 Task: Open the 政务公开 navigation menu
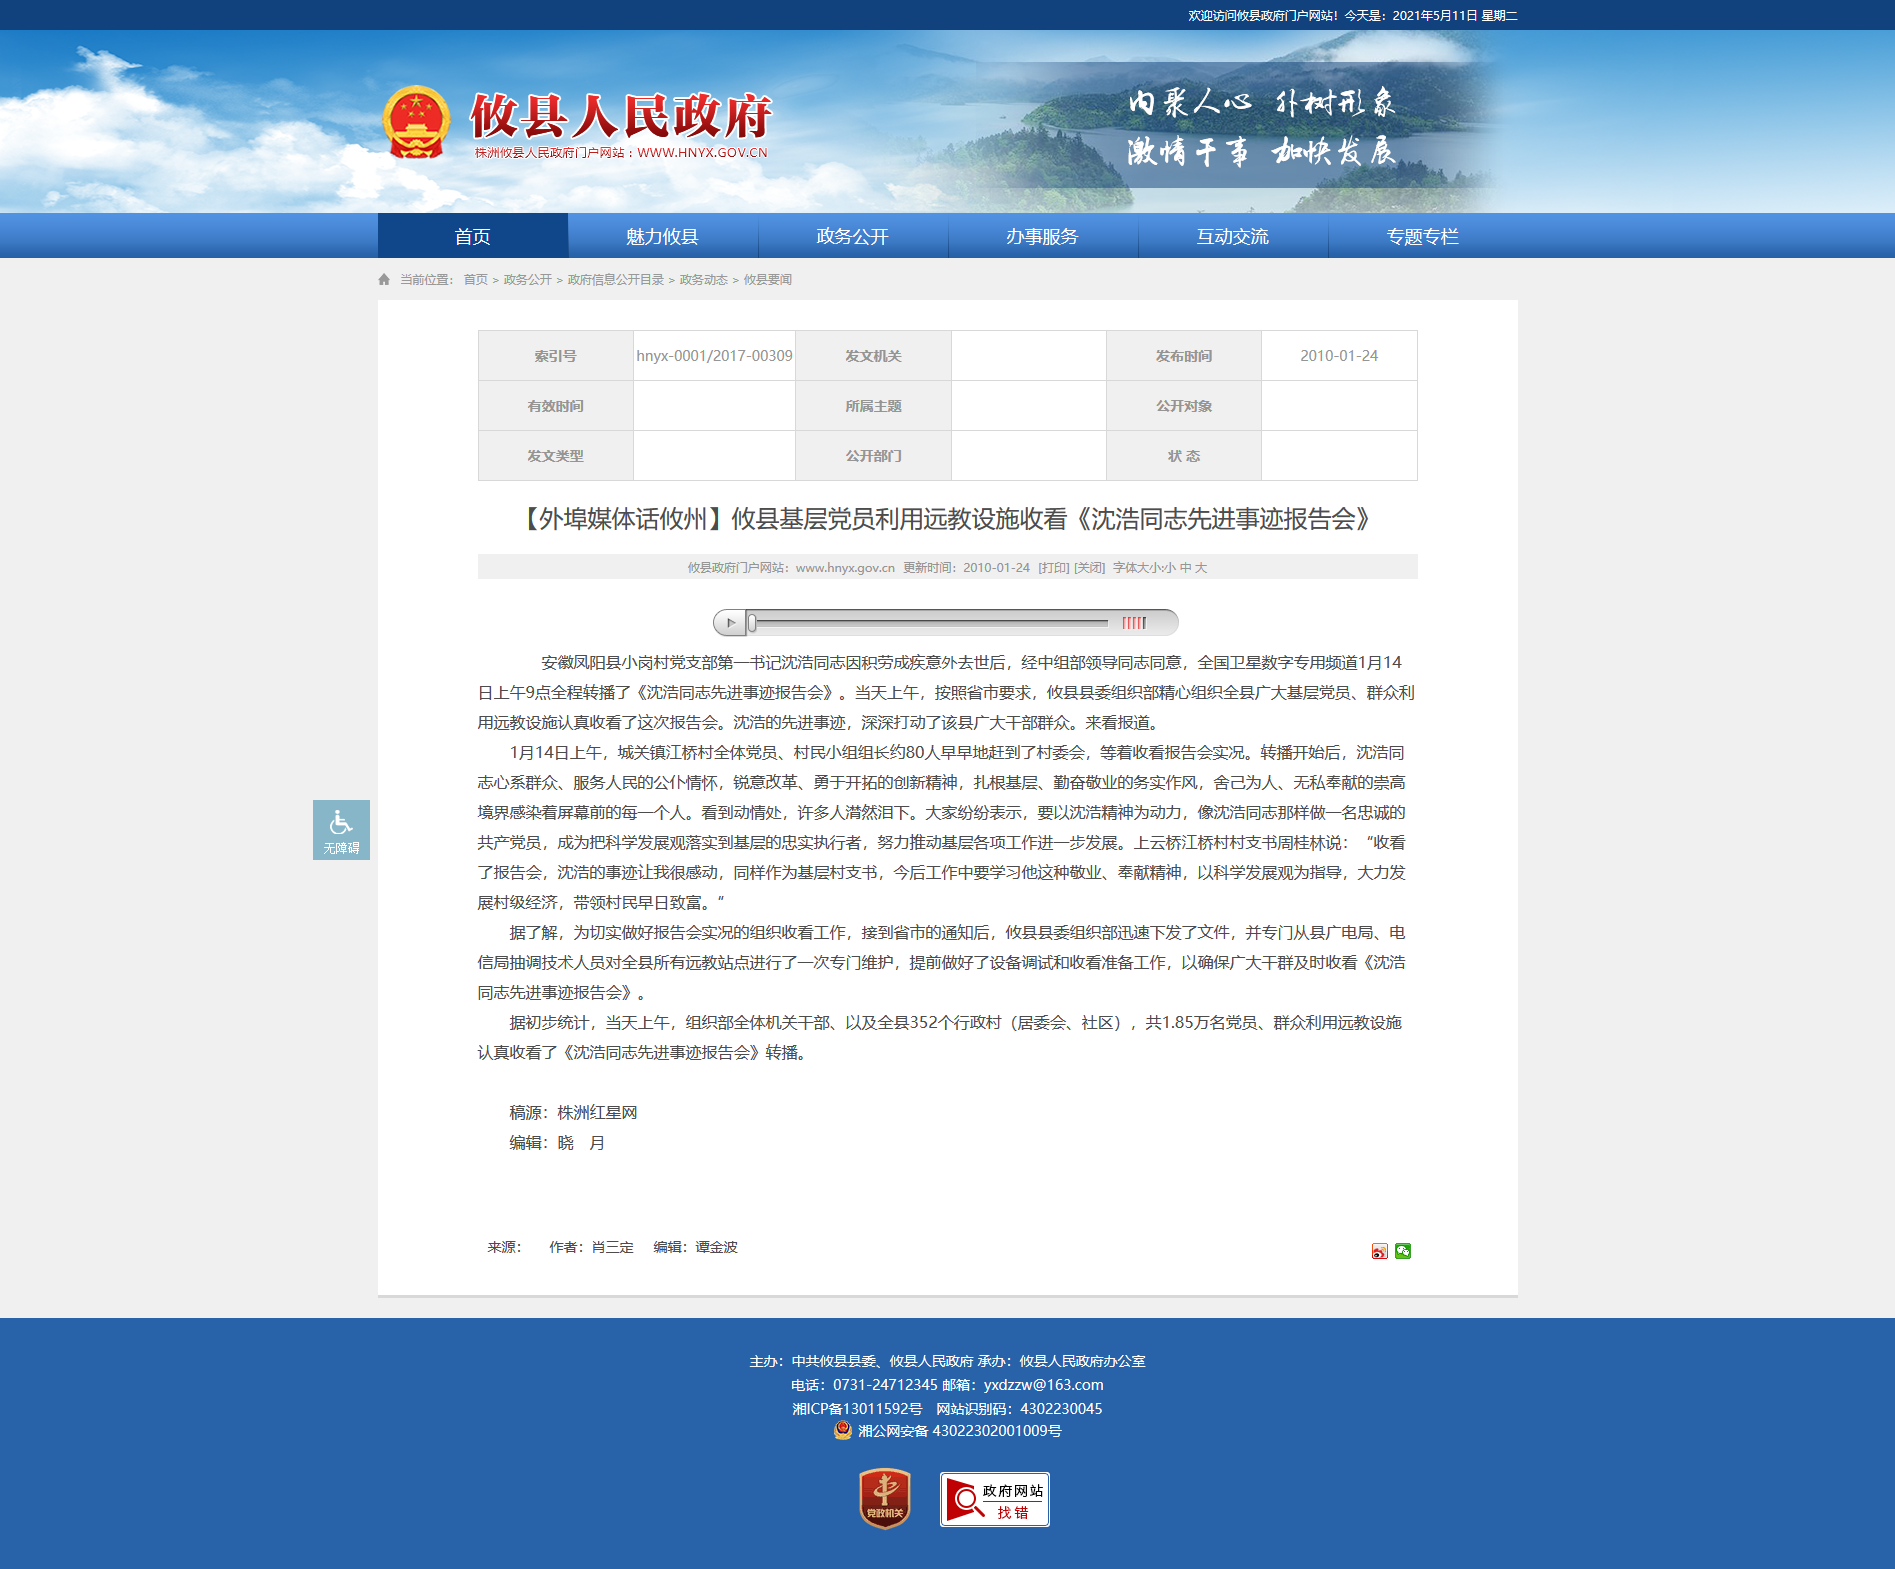click(x=852, y=236)
